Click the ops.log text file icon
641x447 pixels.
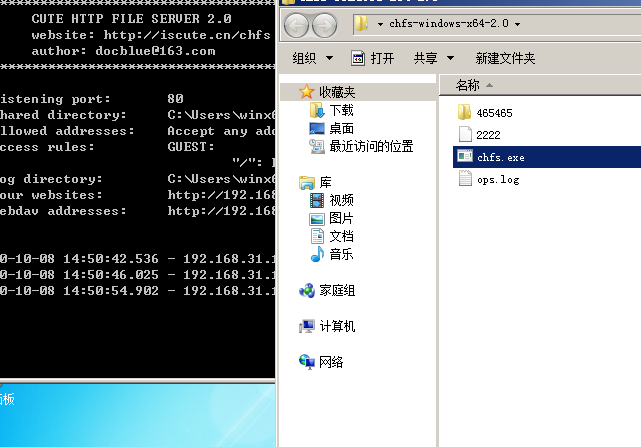[465, 179]
